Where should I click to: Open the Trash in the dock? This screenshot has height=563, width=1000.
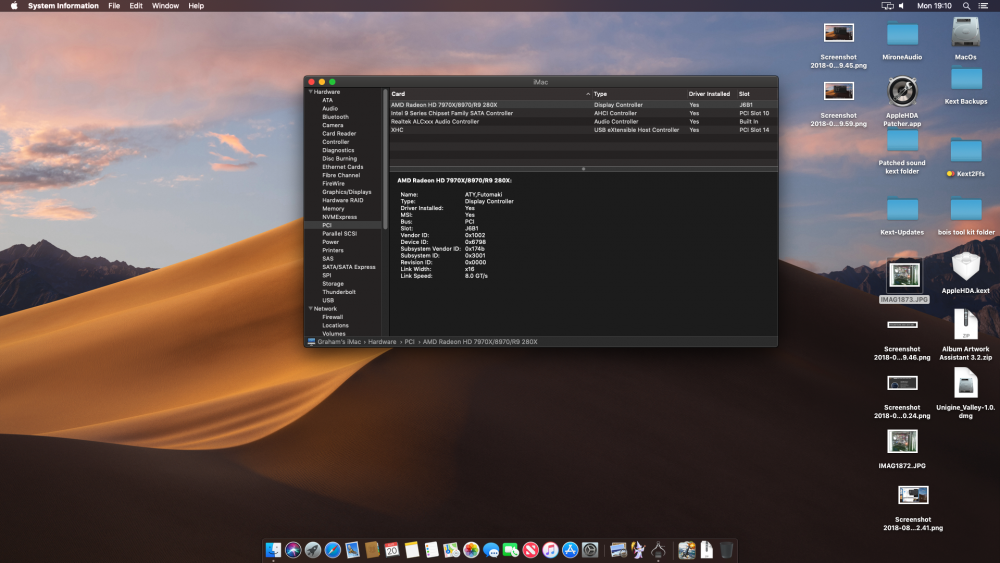[x=726, y=550]
